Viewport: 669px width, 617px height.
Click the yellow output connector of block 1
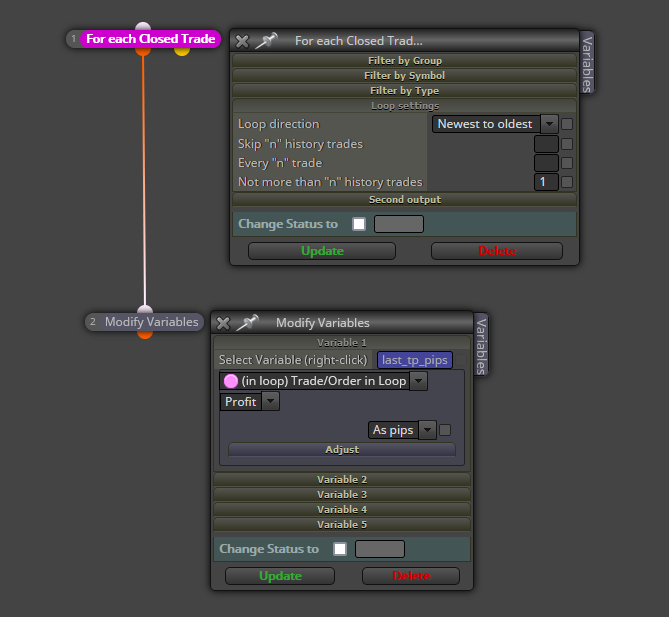click(x=182, y=51)
